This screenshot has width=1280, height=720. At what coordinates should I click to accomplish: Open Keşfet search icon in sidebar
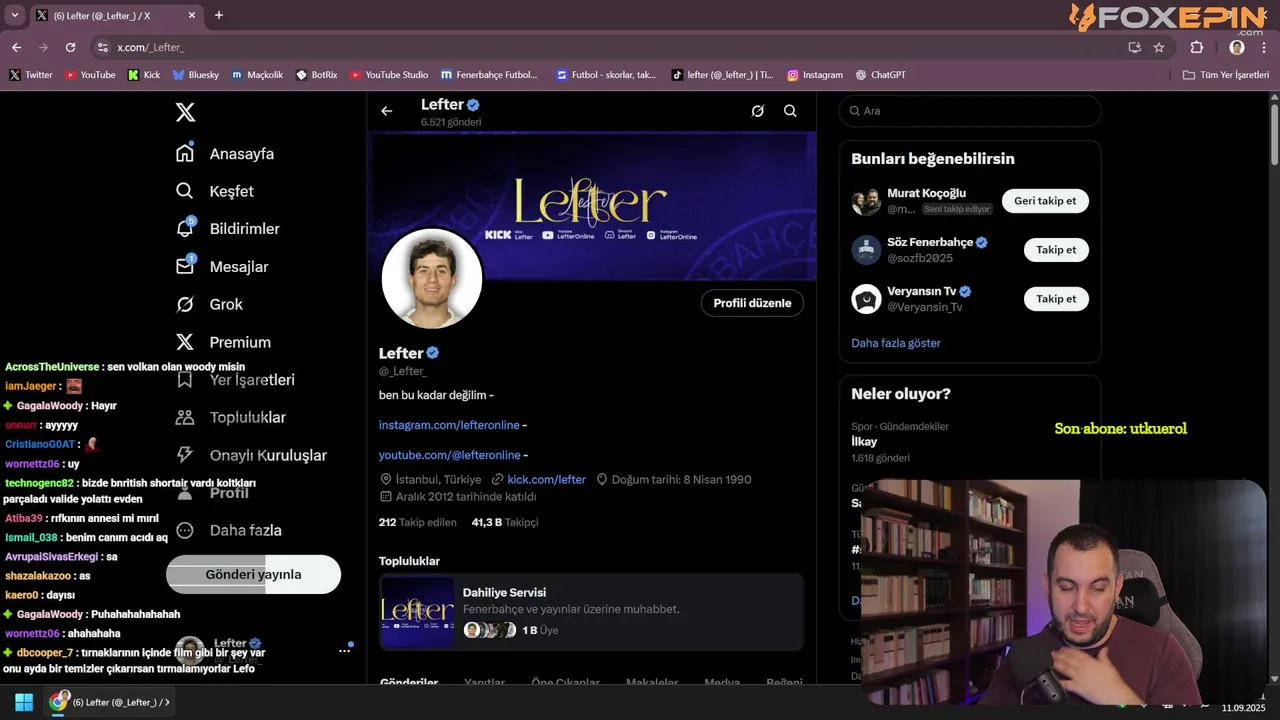185,191
